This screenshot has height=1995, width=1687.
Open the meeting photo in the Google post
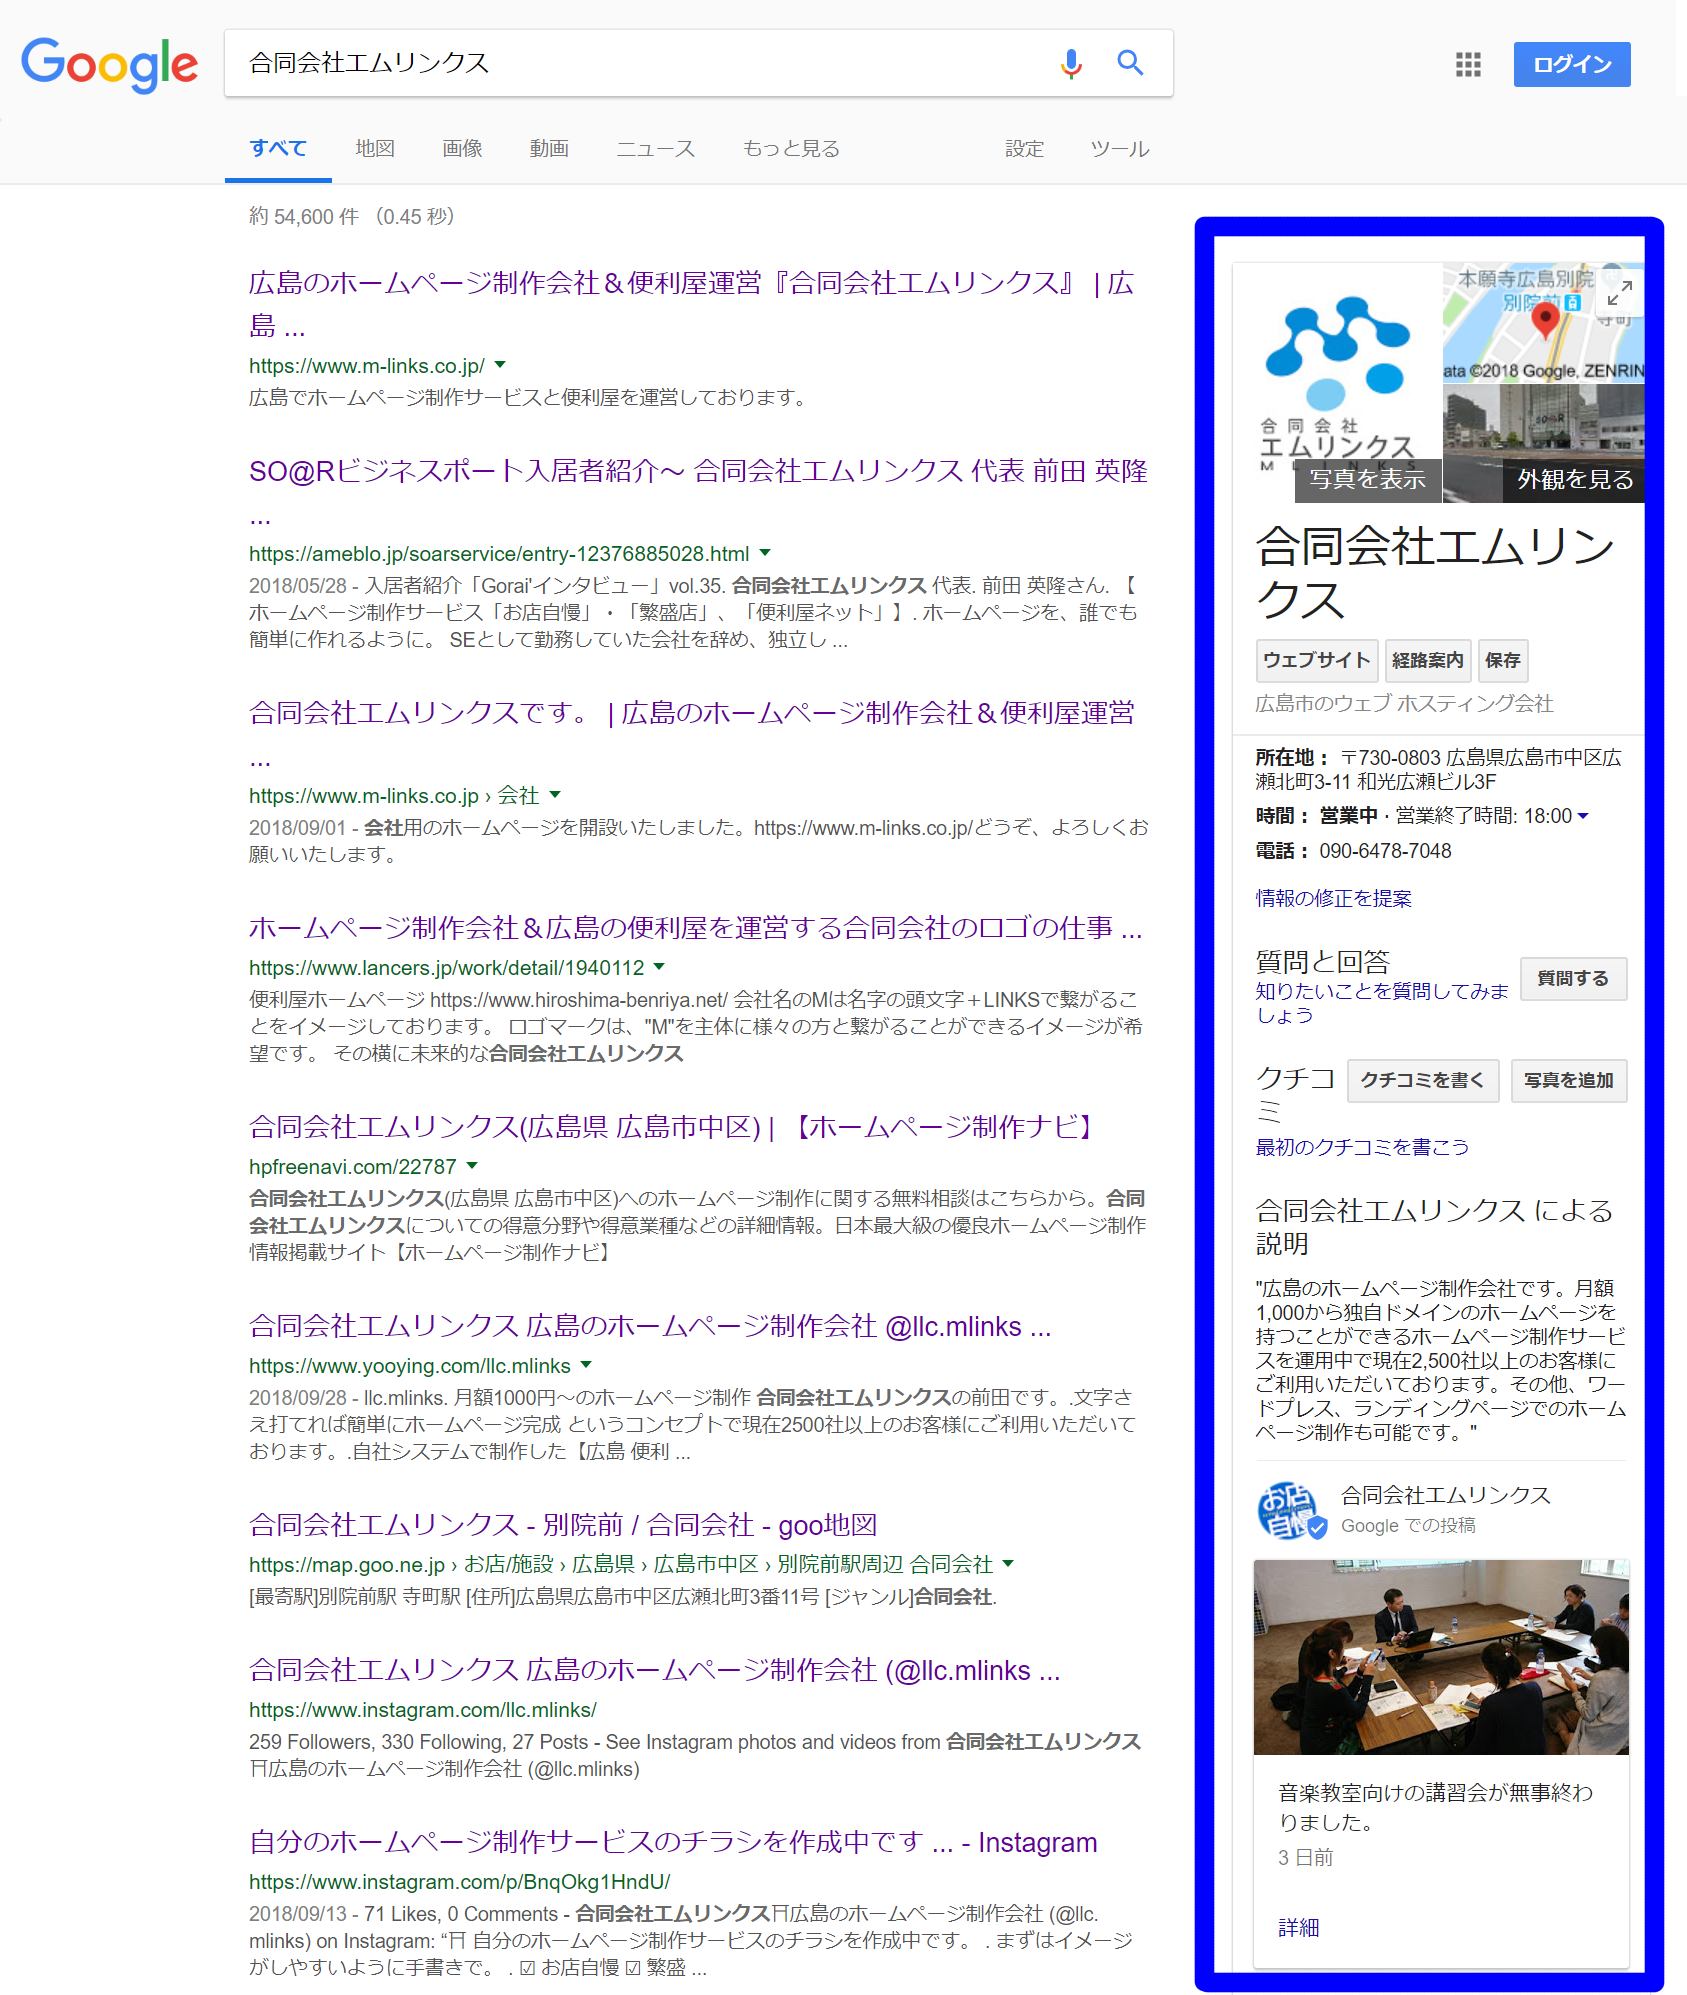(x=1441, y=1657)
